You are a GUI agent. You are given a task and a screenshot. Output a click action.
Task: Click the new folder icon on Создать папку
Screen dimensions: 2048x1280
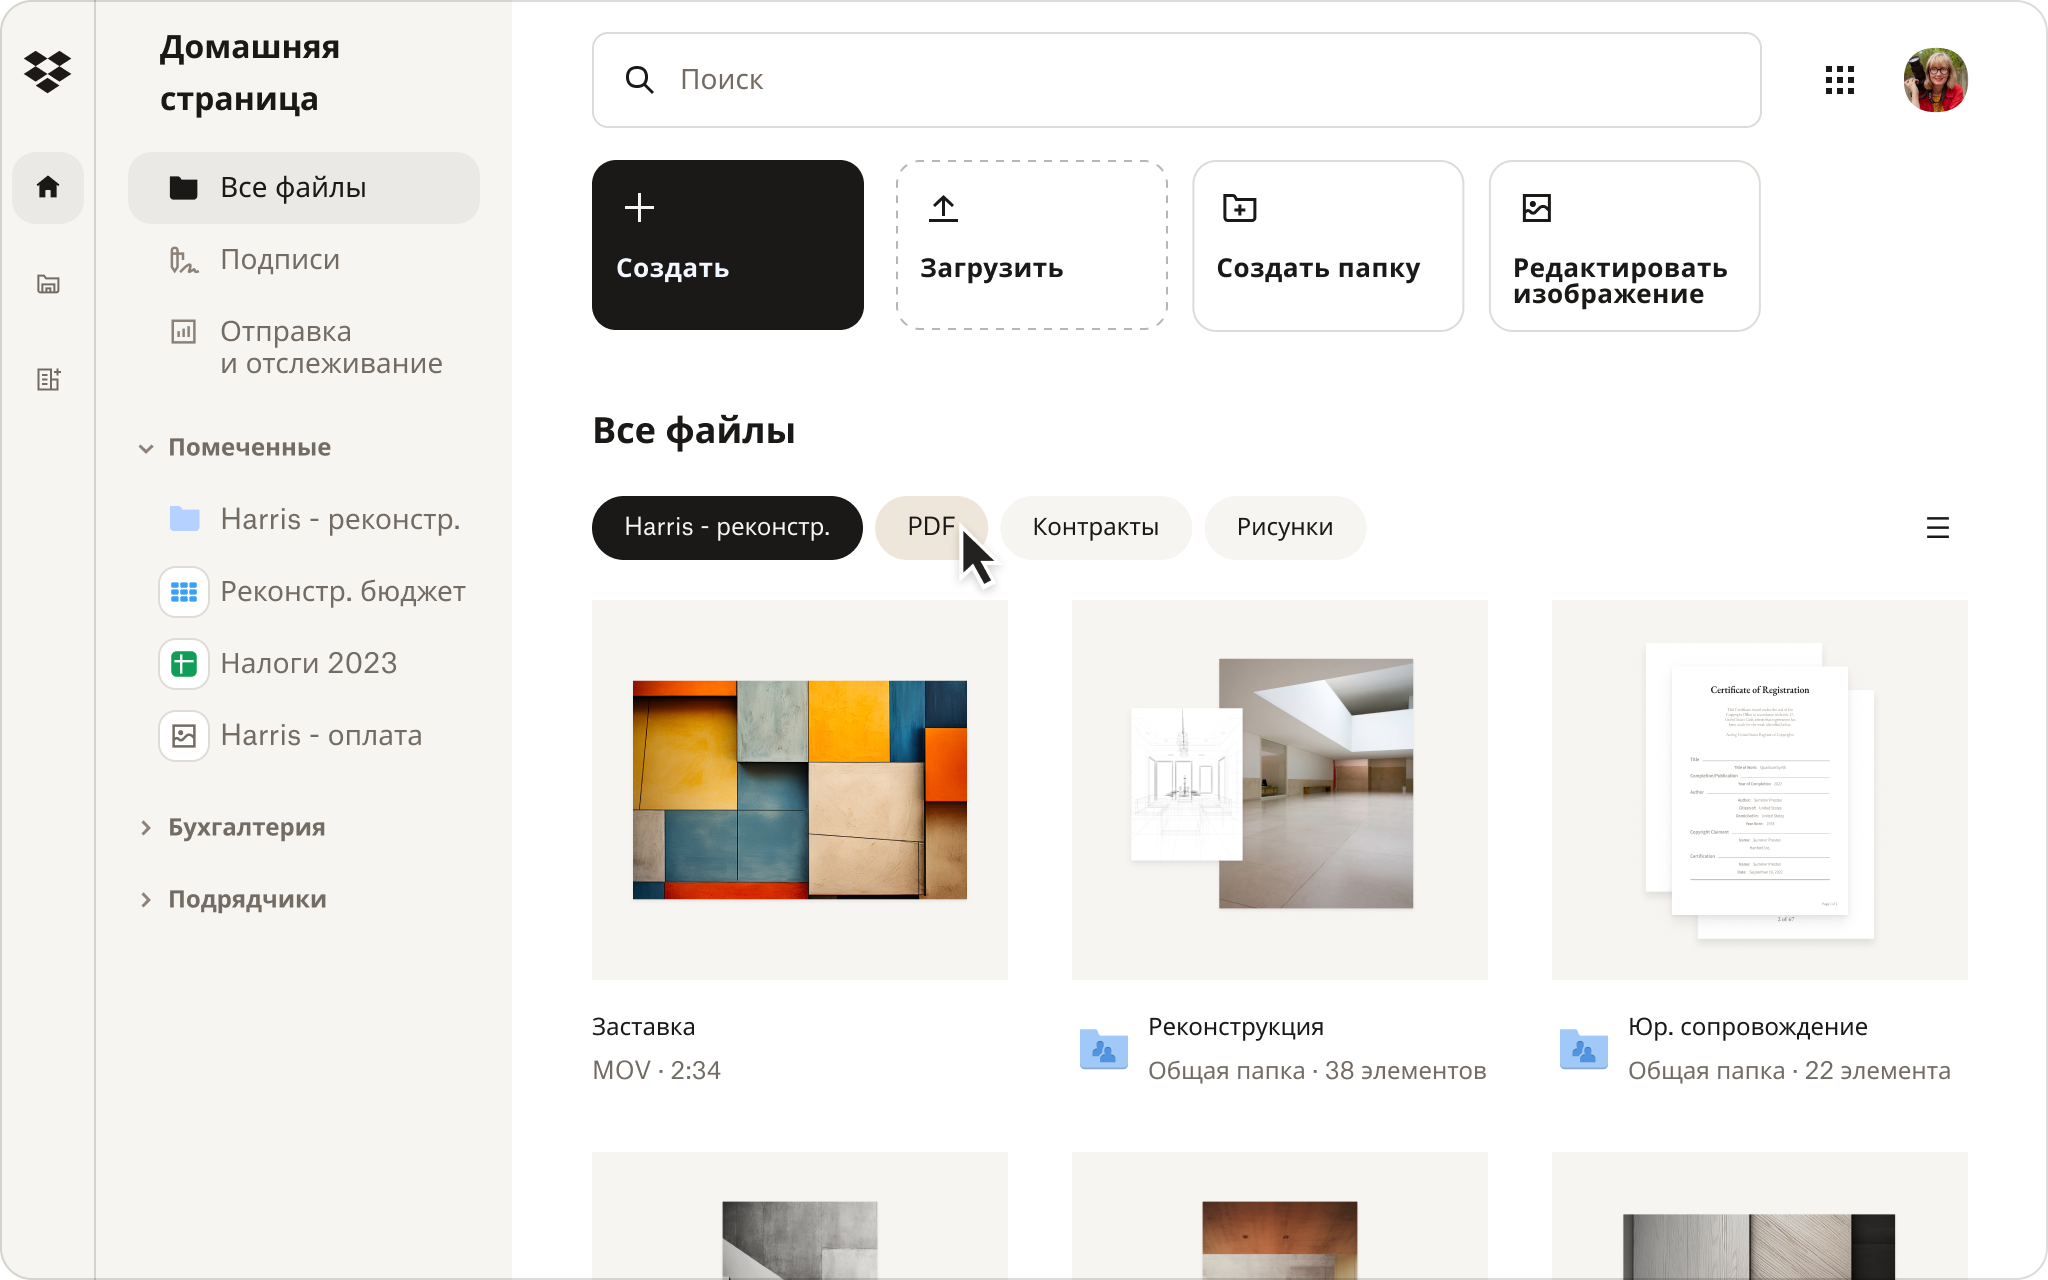[1239, 208]
